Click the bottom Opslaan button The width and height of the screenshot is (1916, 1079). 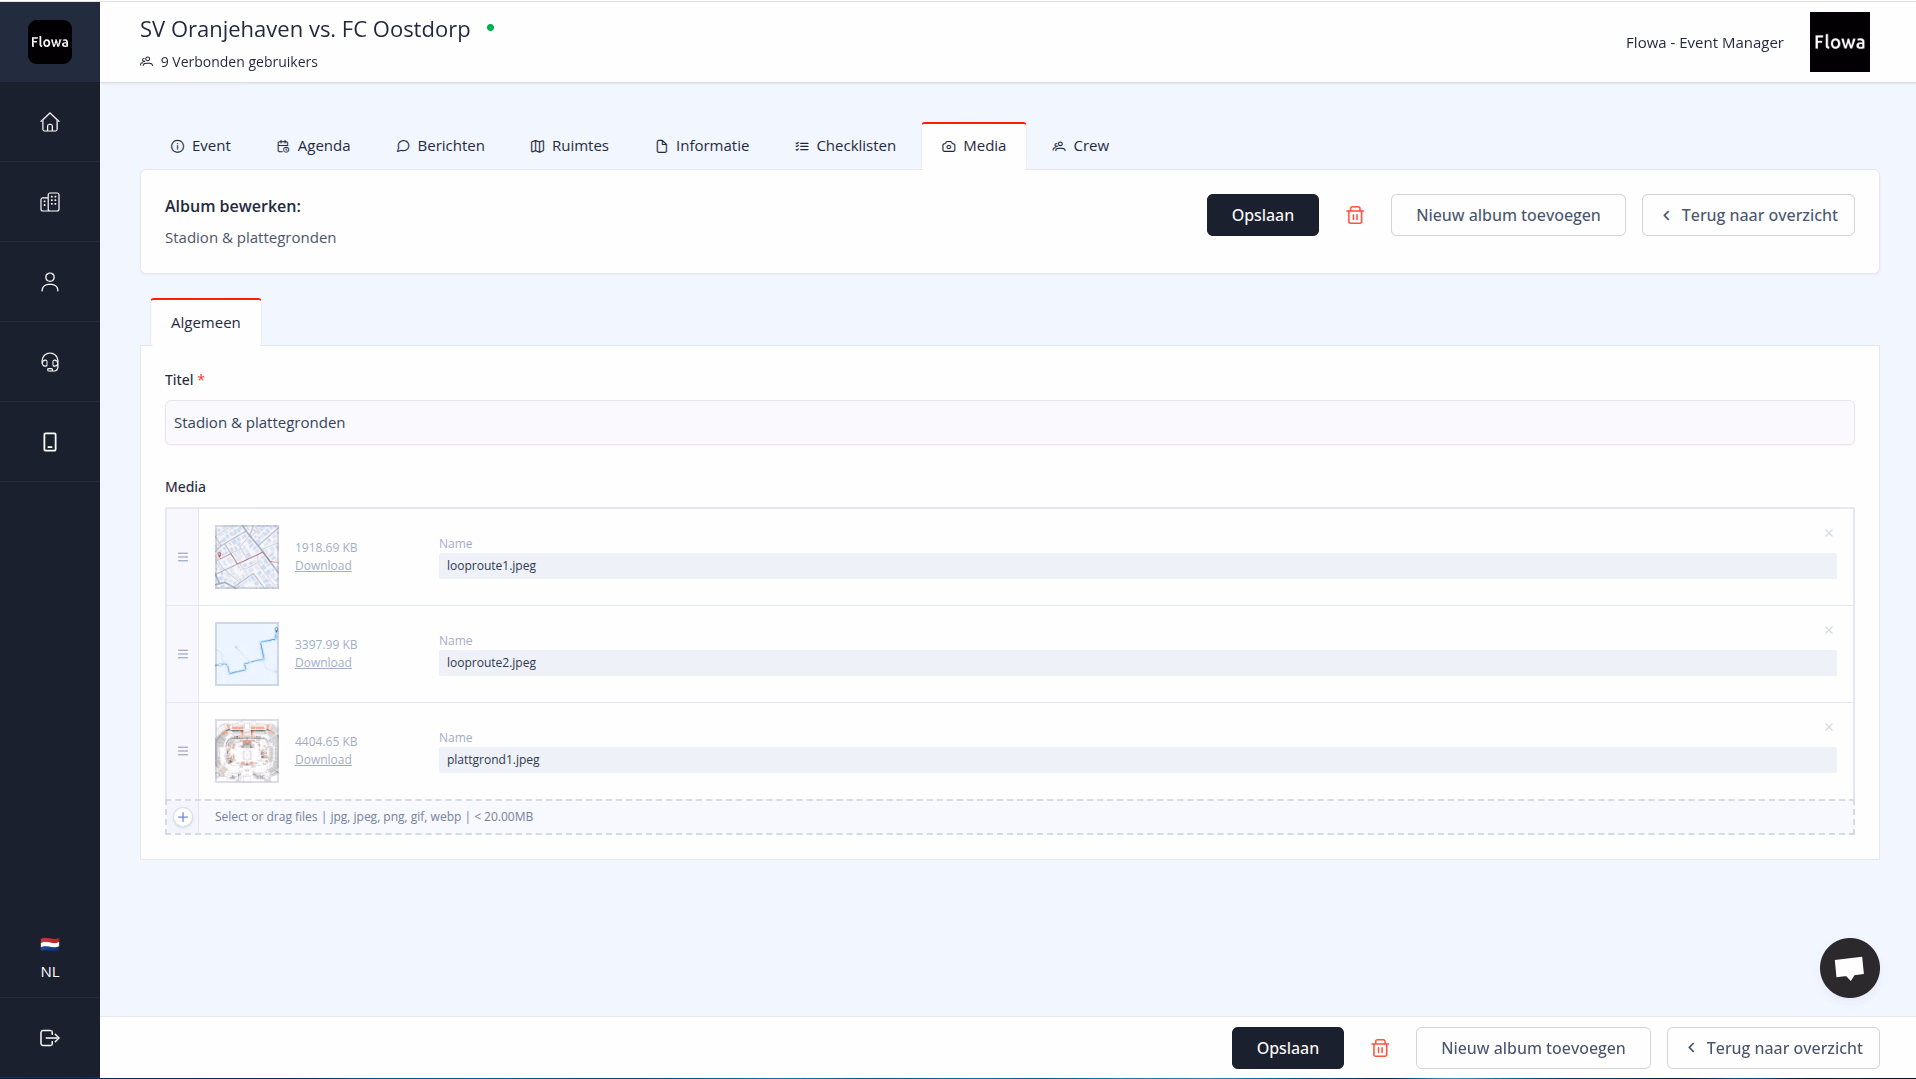(x=1288, y=1048)
